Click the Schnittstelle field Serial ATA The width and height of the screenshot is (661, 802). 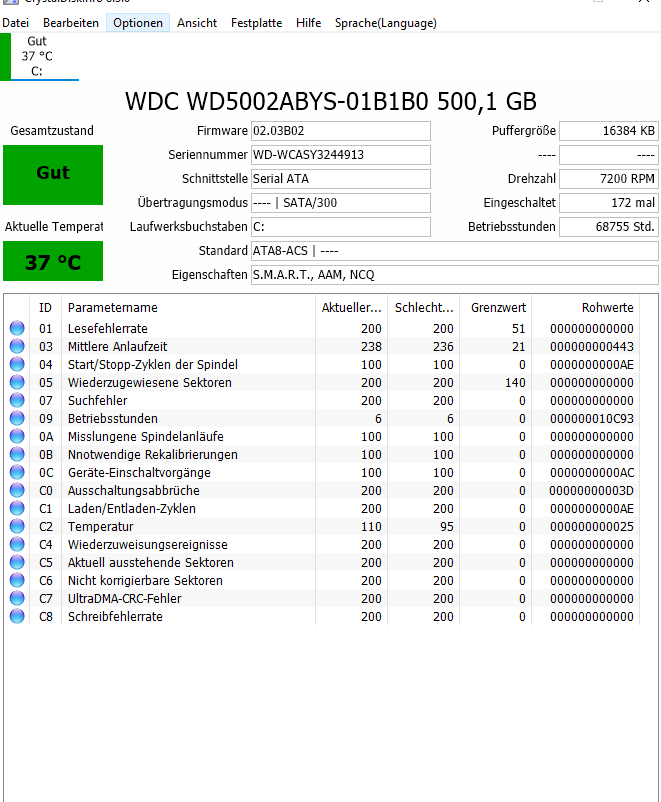pos(341,179)
